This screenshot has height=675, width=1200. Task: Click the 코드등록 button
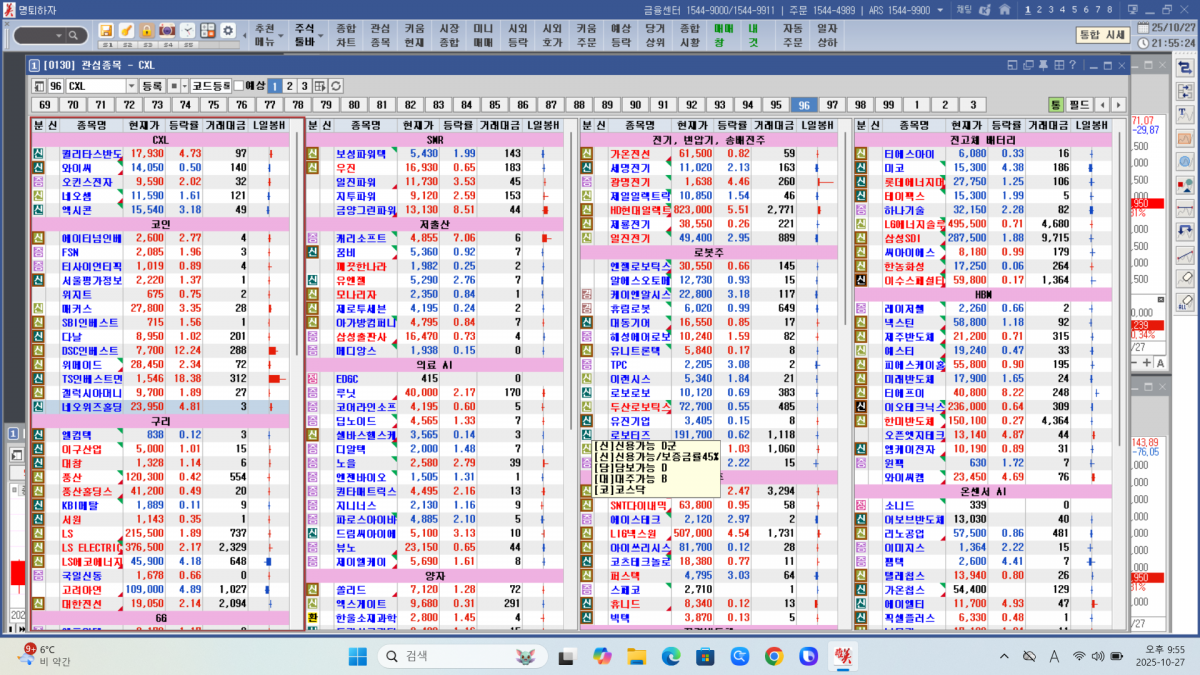coord(210,86)
